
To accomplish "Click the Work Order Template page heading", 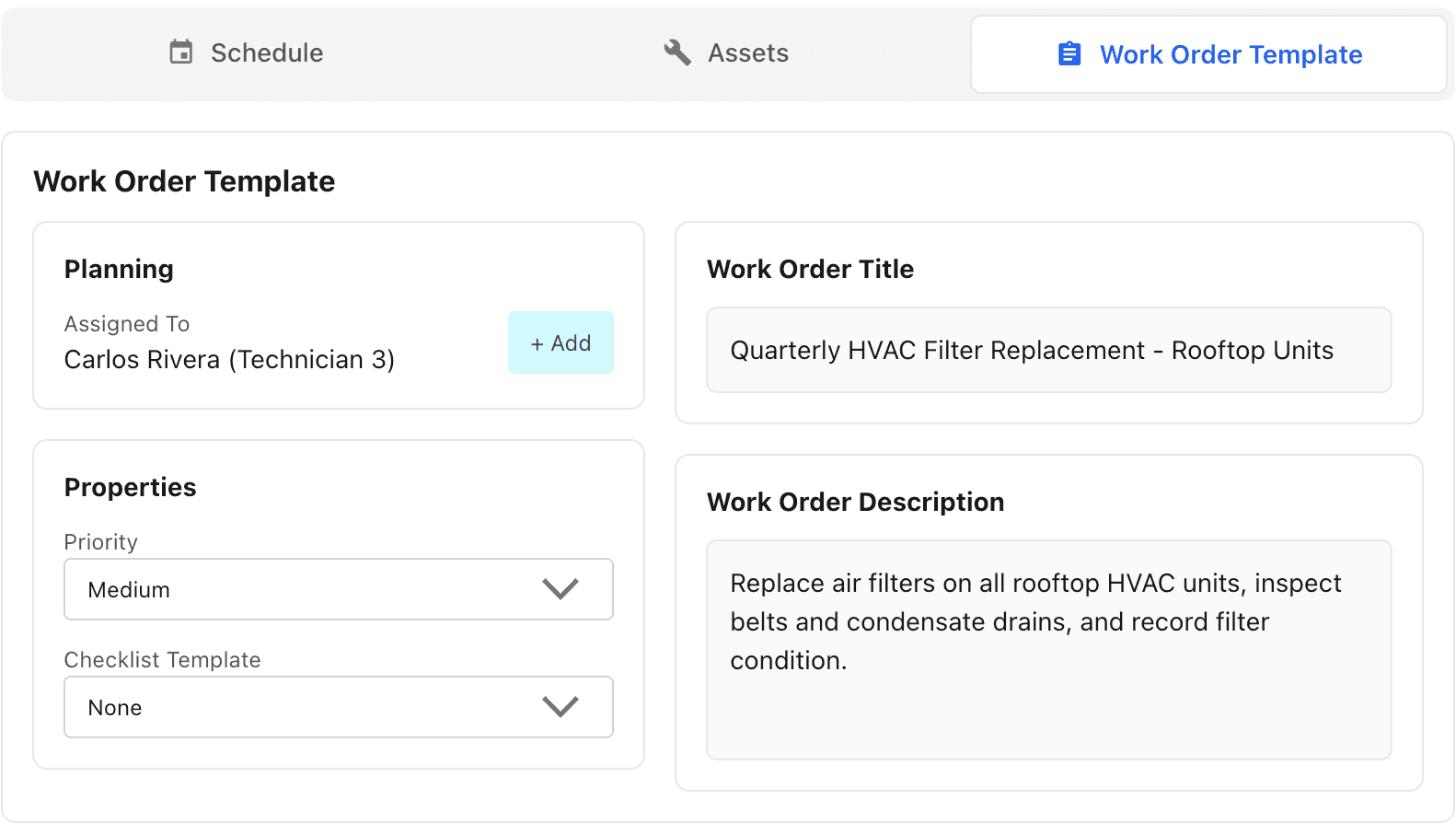I will click(184, 181).
